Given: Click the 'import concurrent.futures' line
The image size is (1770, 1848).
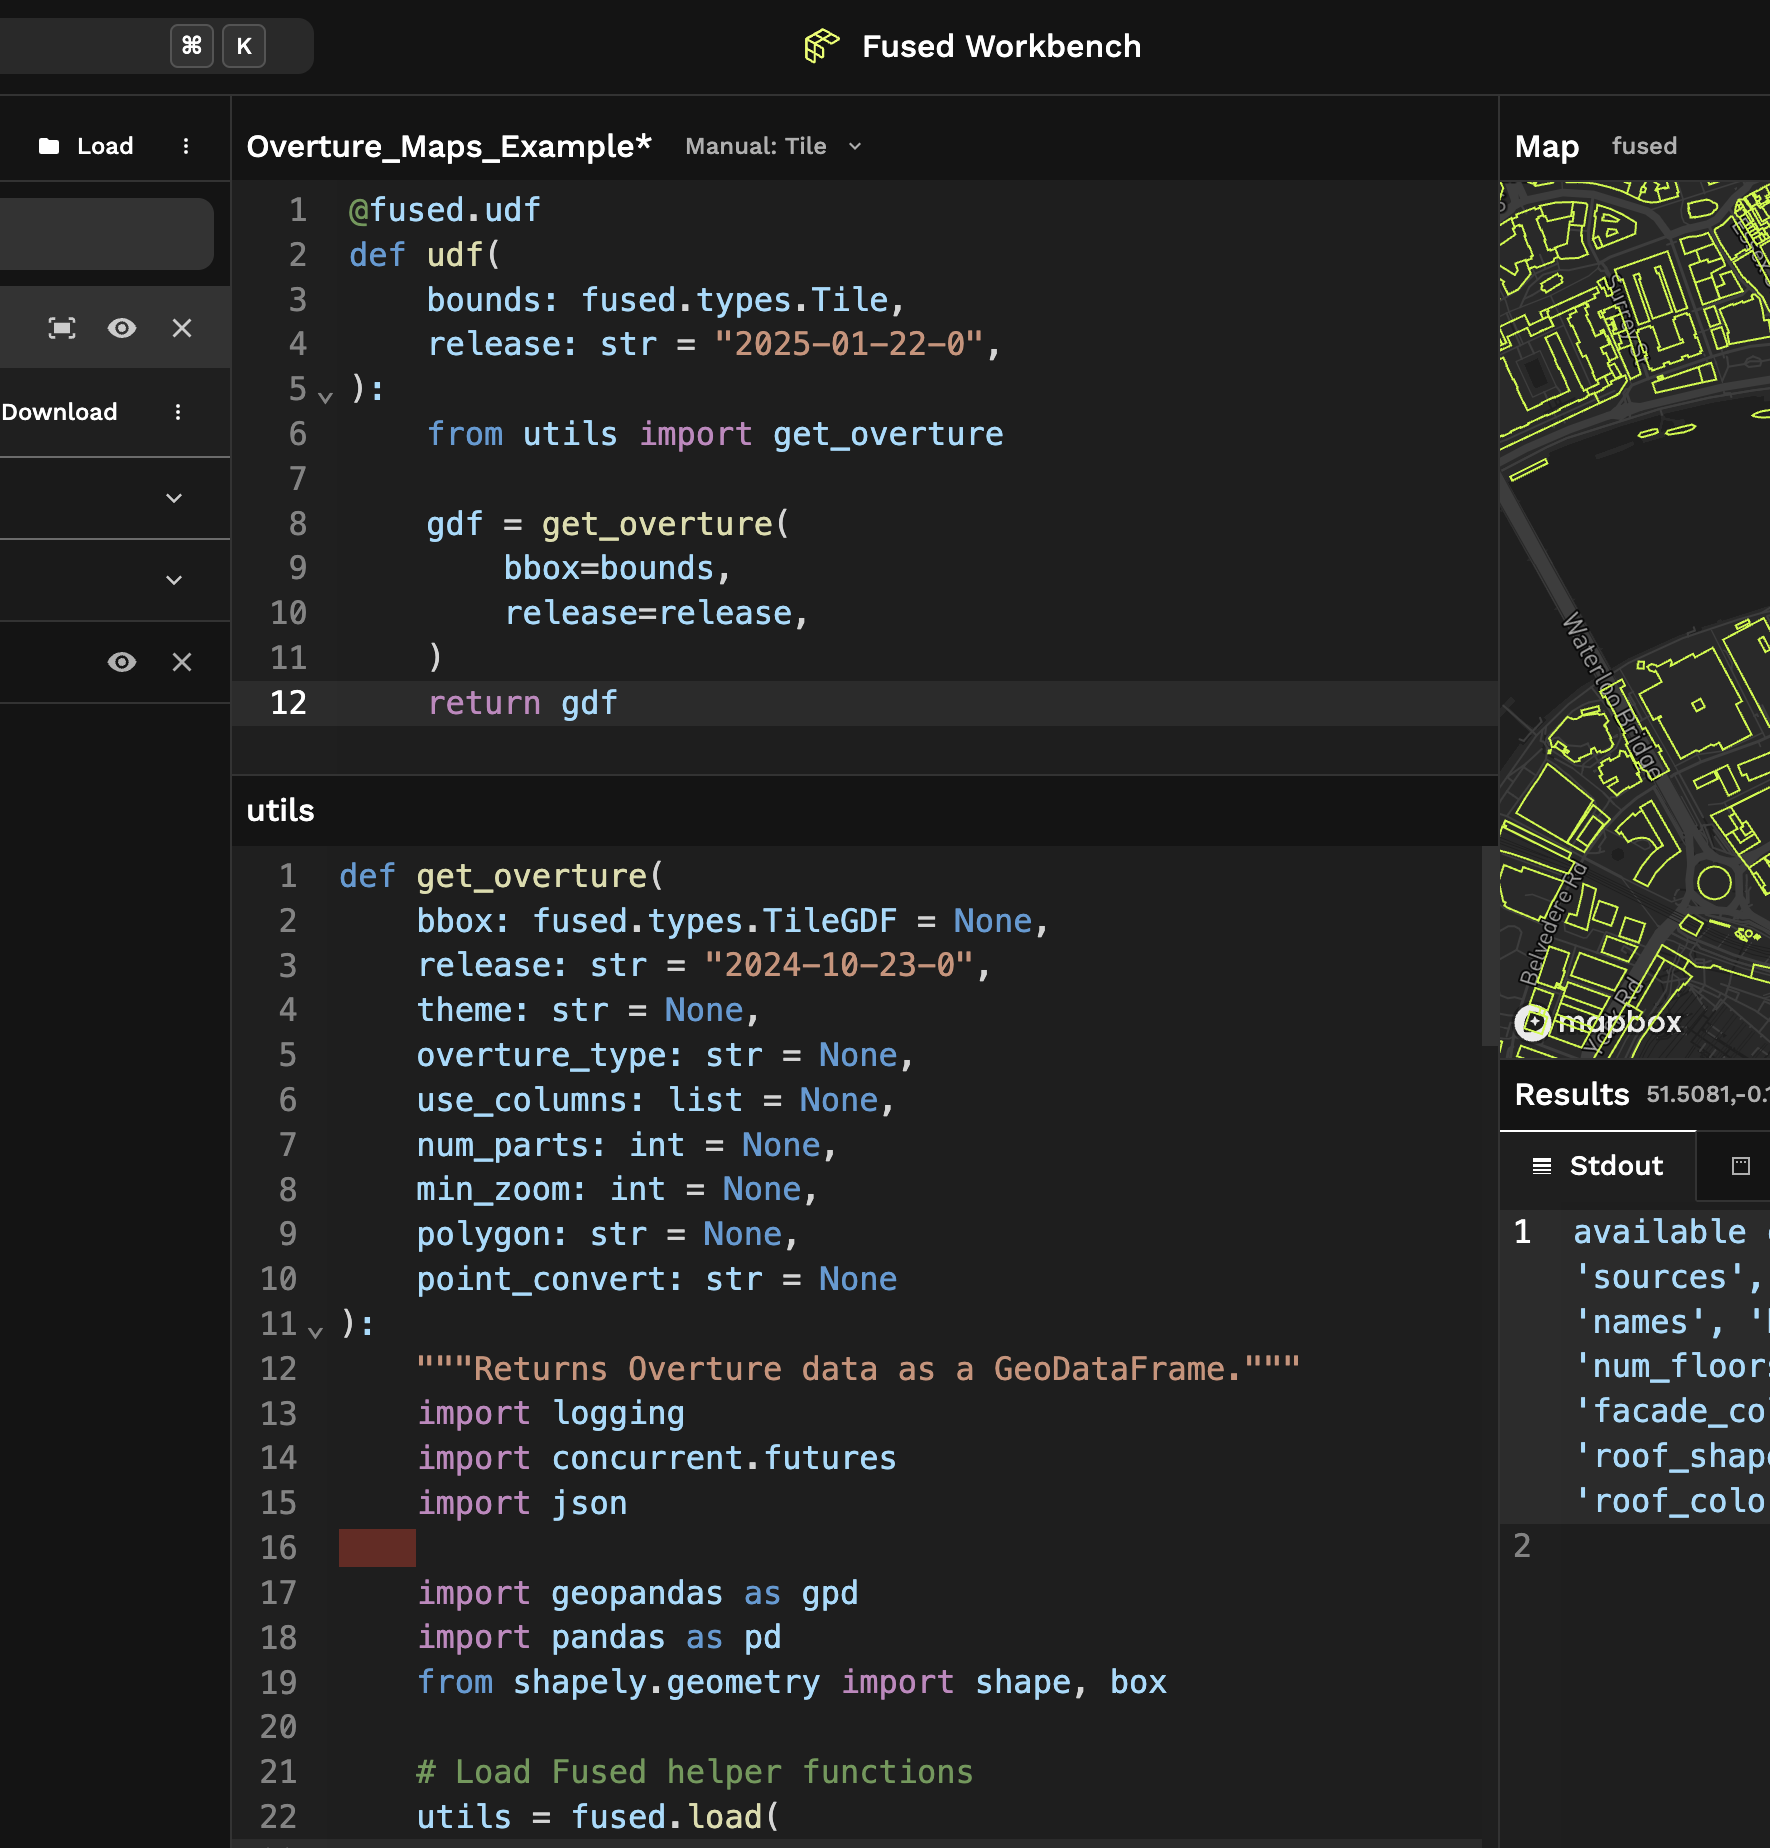Looking at the screenshot, I should [657, 1458].
